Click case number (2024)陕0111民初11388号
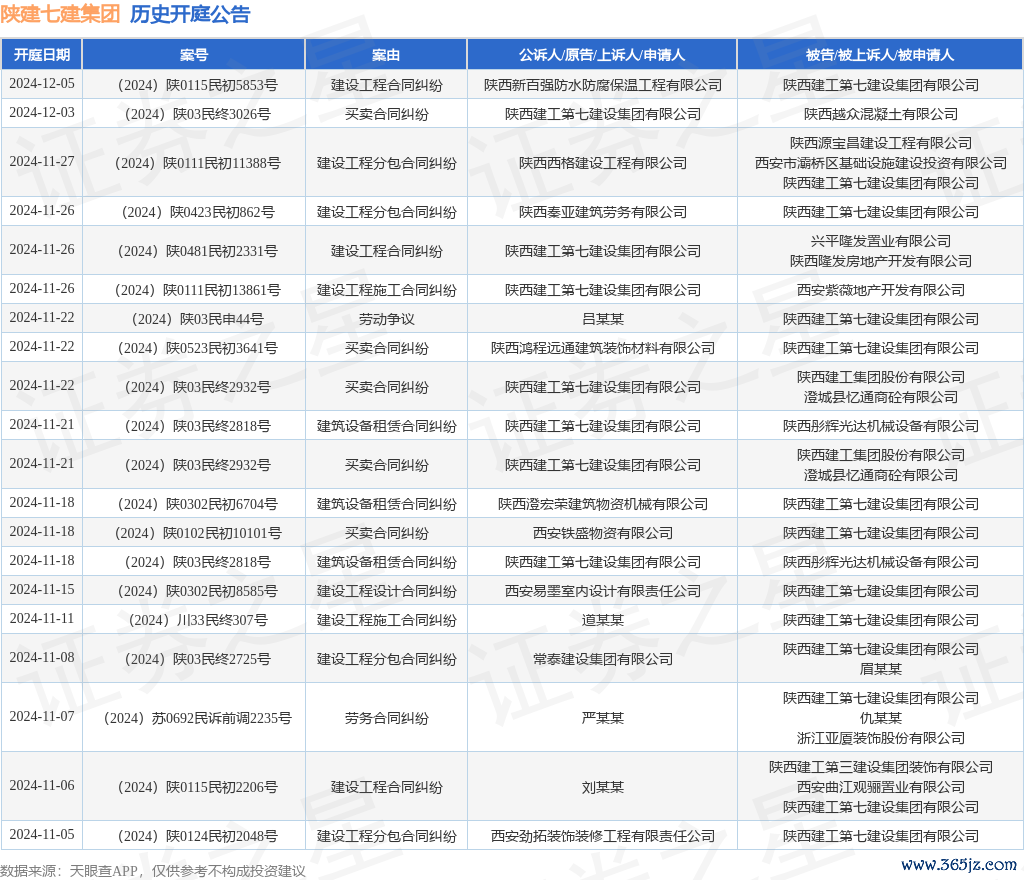The height and width of the screenshot is (880, 1024). point(197,163)
